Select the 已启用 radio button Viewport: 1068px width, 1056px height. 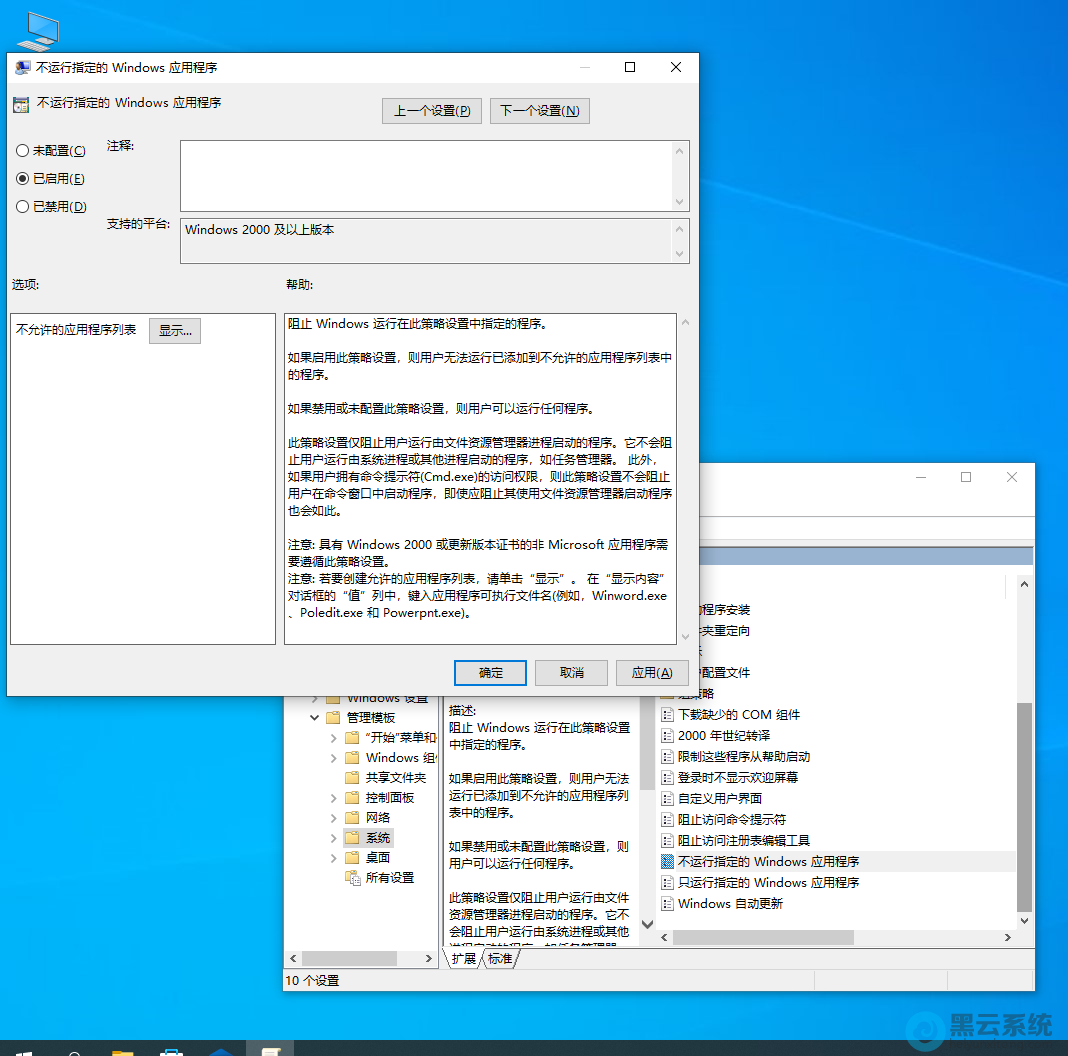tap(22, 178)
